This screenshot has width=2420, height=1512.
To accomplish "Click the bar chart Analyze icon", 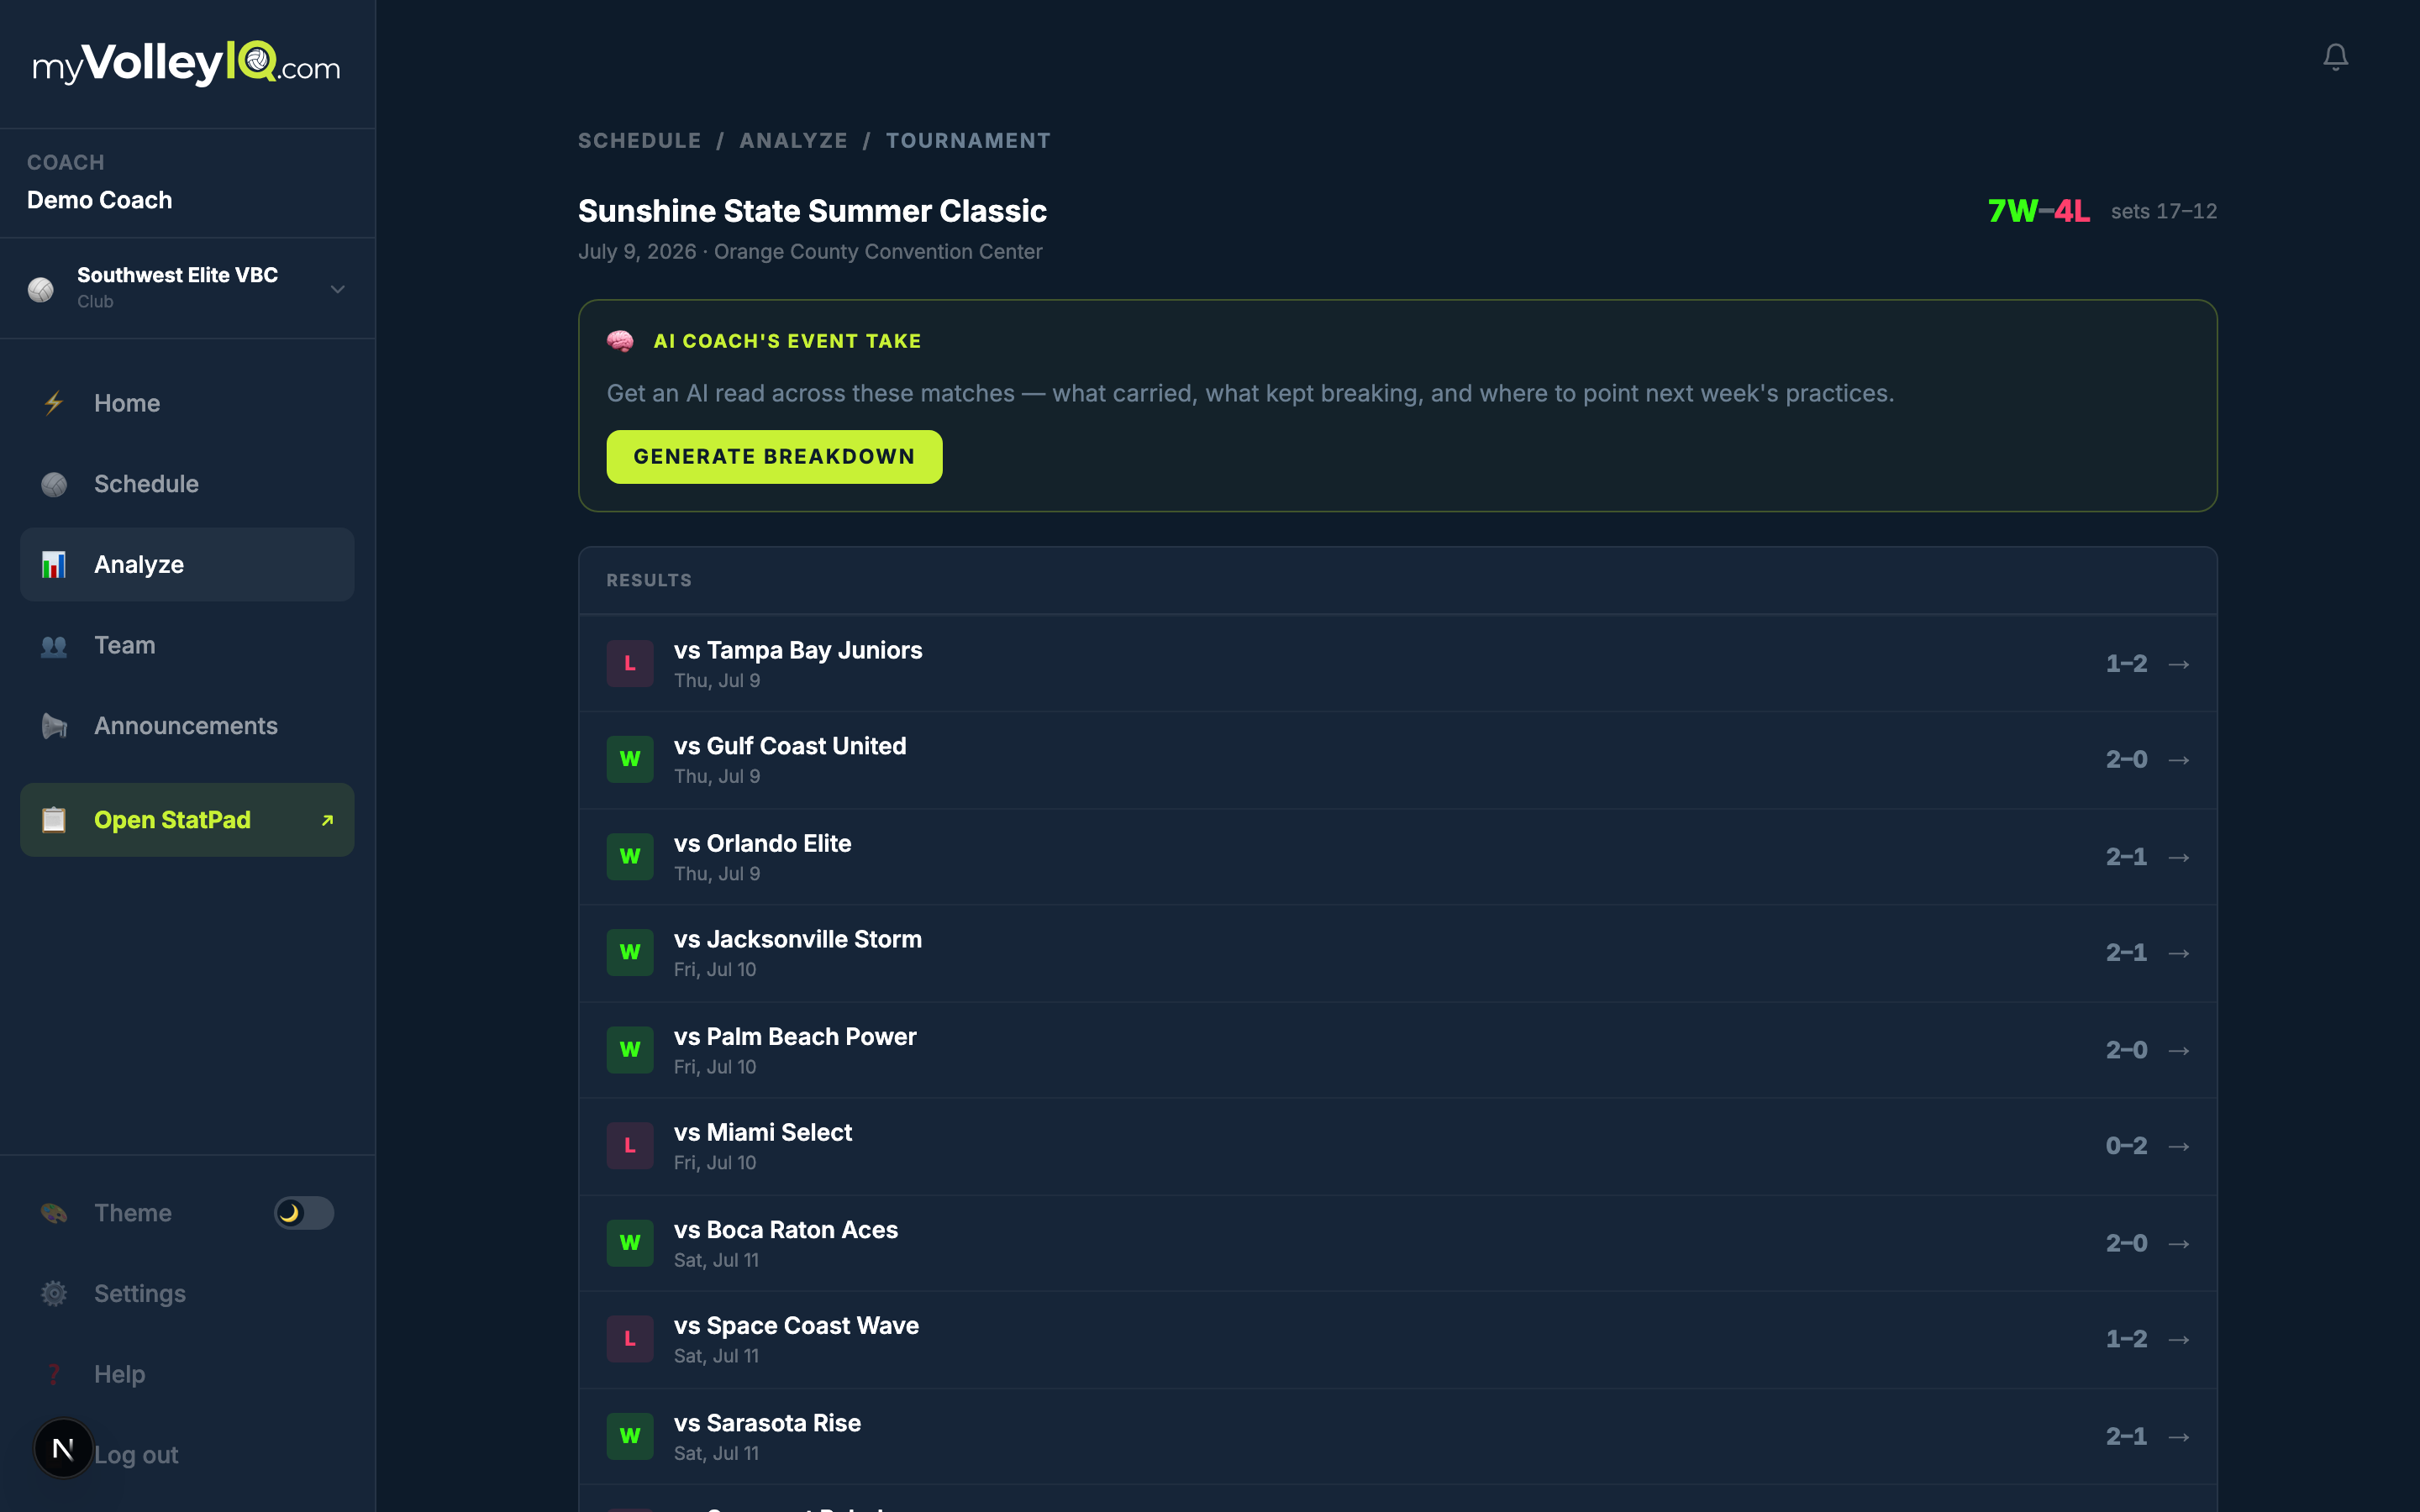I will [54, 565].
